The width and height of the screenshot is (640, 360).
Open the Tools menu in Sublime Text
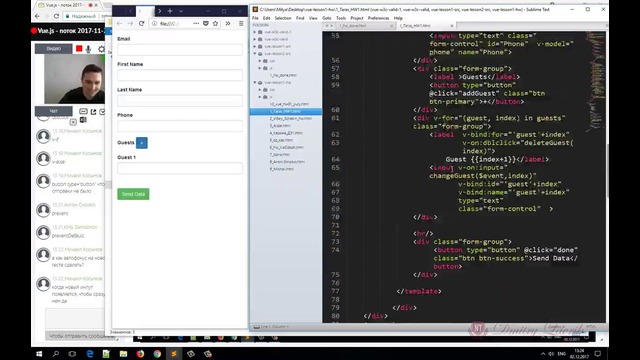341,18
